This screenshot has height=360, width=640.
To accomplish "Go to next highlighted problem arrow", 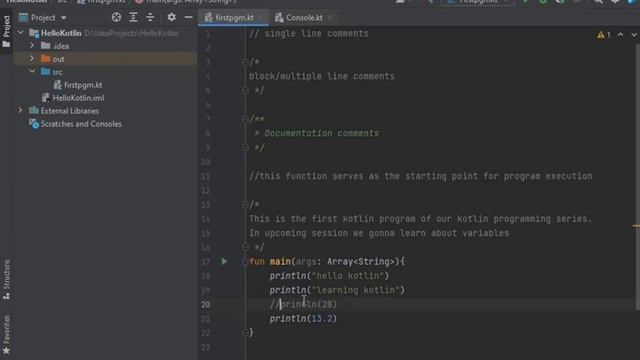I will pyautogui.click(x=634, y=35).
